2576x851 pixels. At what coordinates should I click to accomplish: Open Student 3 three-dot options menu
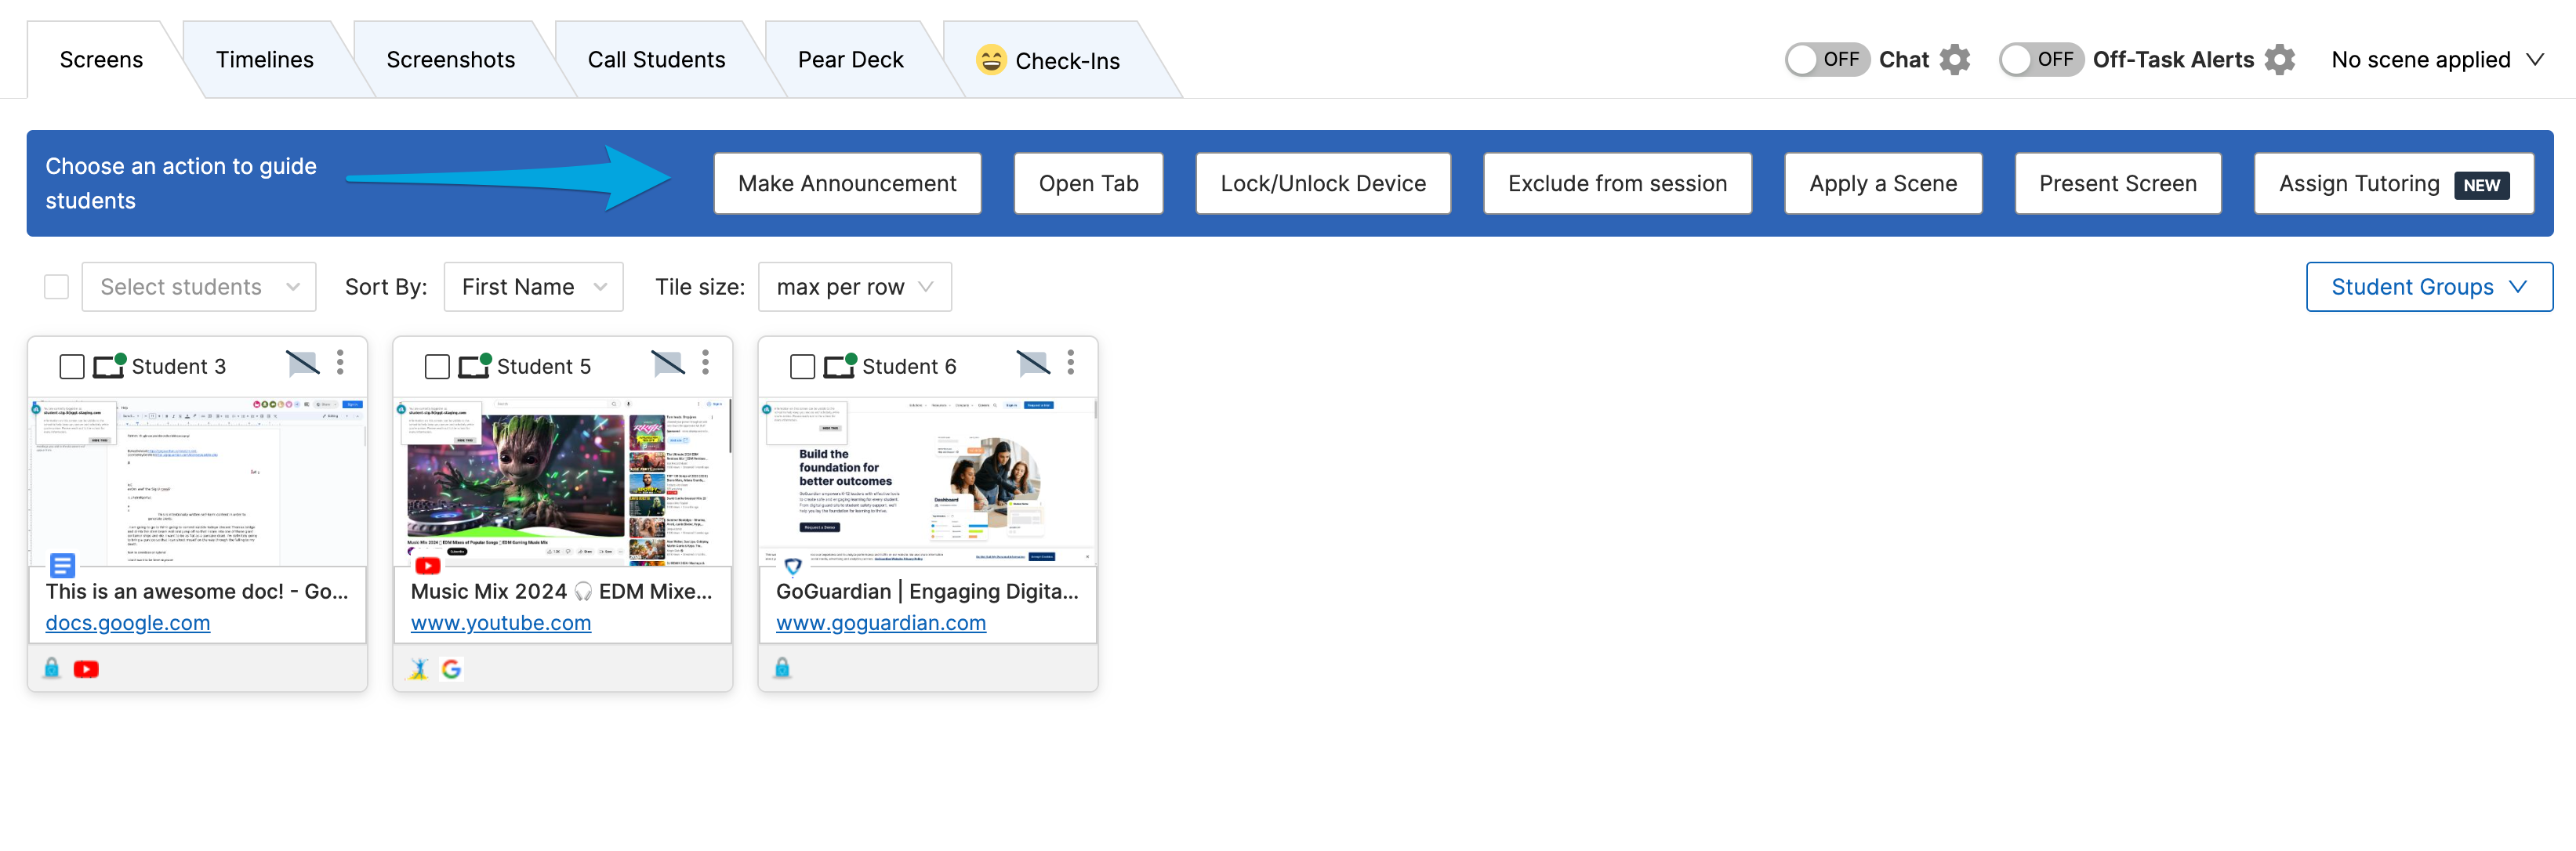coord(340,362)
